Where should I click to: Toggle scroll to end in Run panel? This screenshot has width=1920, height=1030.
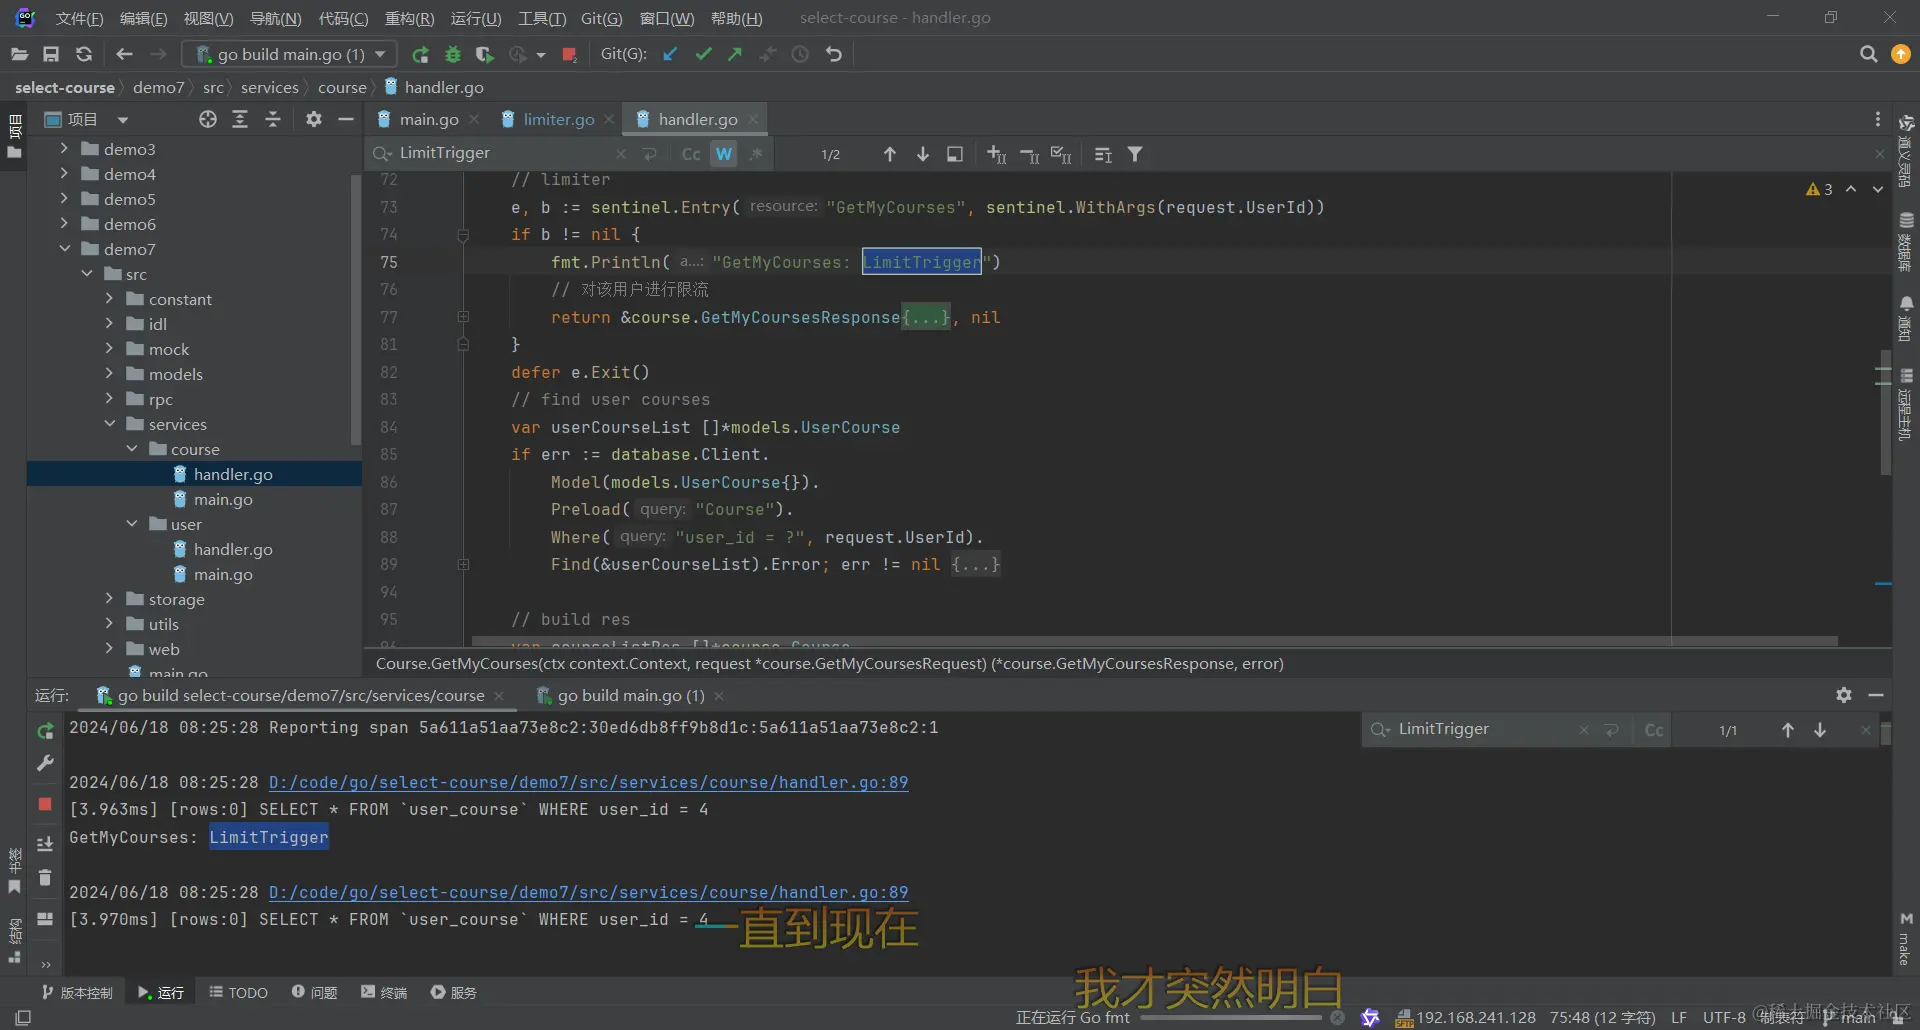(45, 844)
